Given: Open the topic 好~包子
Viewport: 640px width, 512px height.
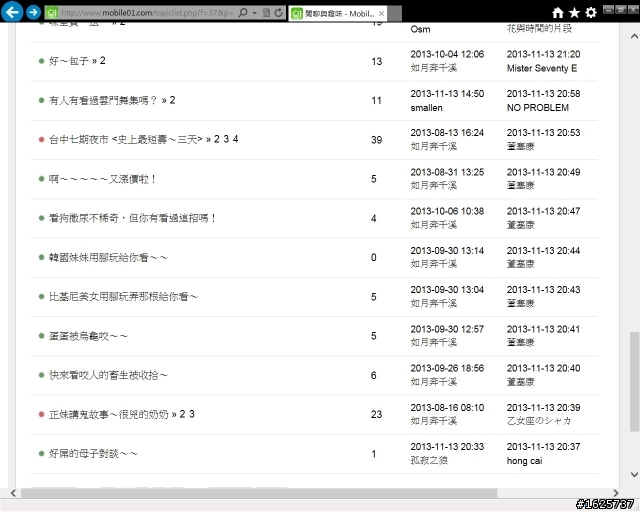Looking at the screenshot, I should click(x=69, y=61).
